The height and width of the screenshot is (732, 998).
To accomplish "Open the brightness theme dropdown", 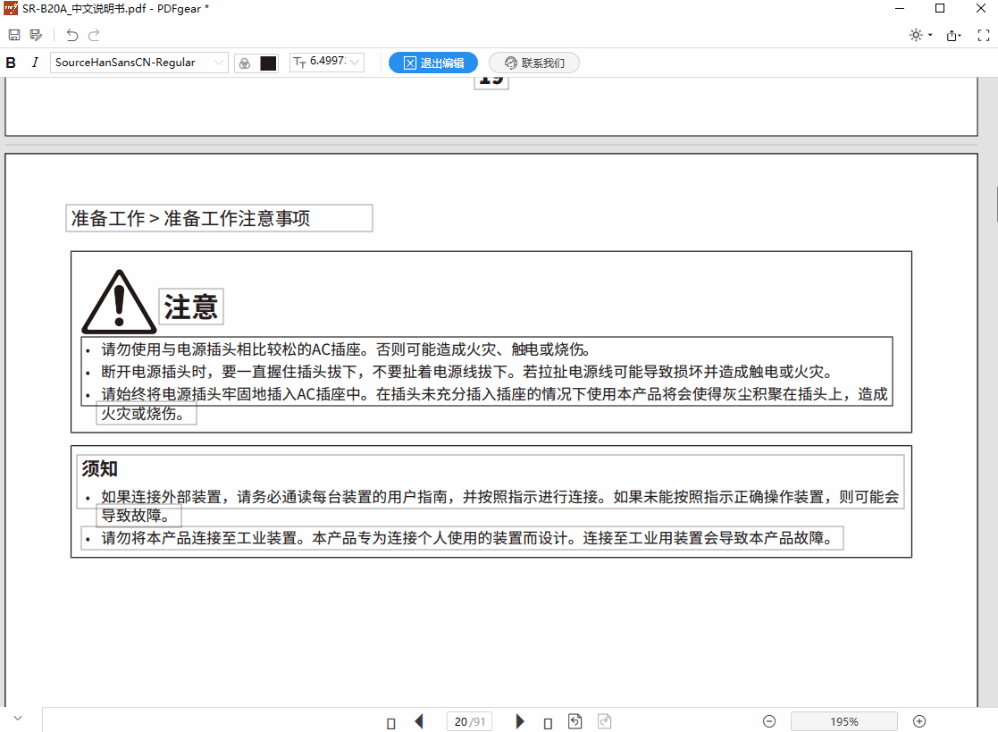I will coord(919,35).
